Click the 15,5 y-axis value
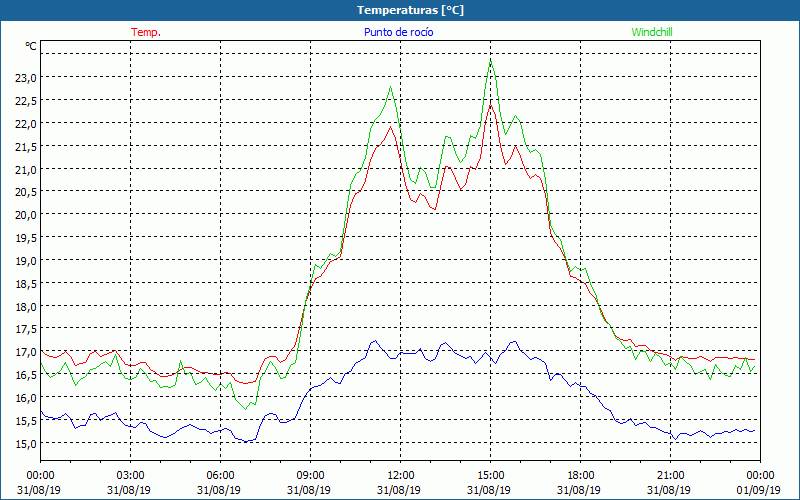This screenshot has width=800, height=500. point(26,420)
